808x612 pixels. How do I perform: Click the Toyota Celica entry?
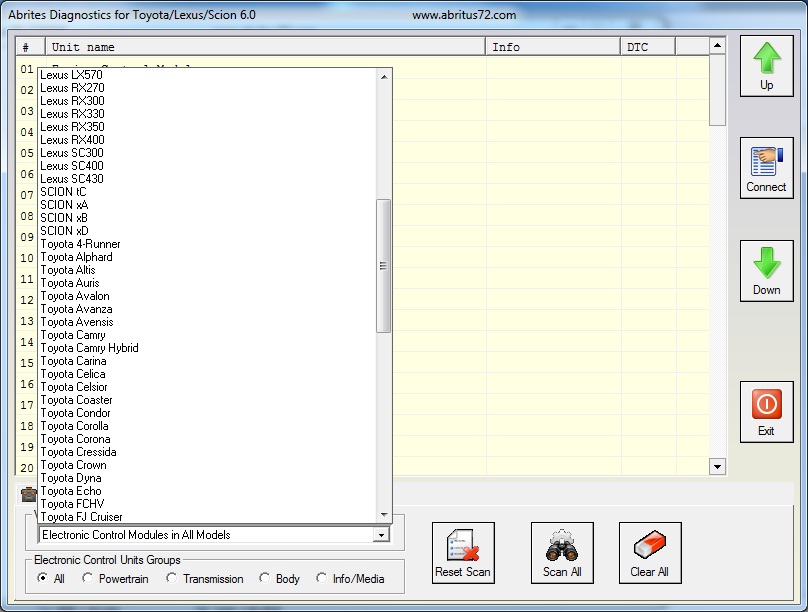[208, 374]
